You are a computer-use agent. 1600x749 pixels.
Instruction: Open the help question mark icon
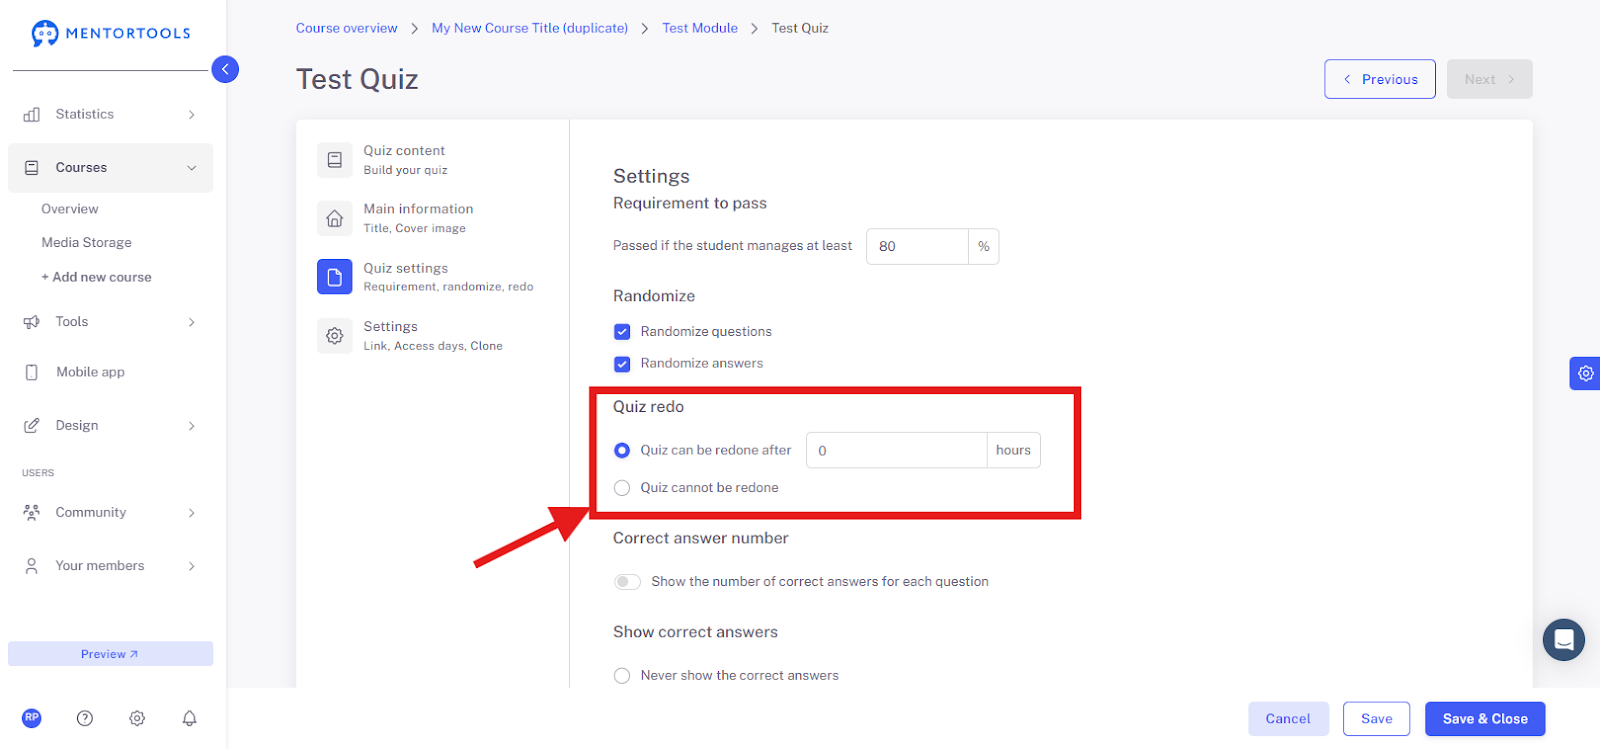pos(85,718)
